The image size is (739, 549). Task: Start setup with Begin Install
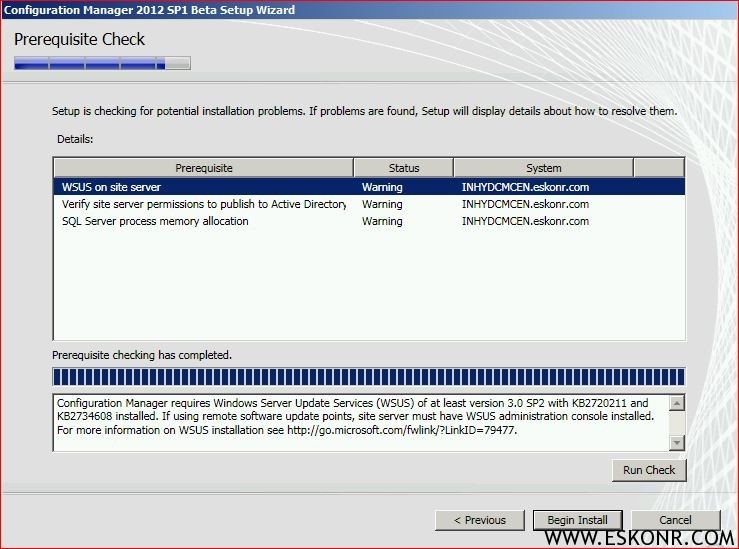578,520
